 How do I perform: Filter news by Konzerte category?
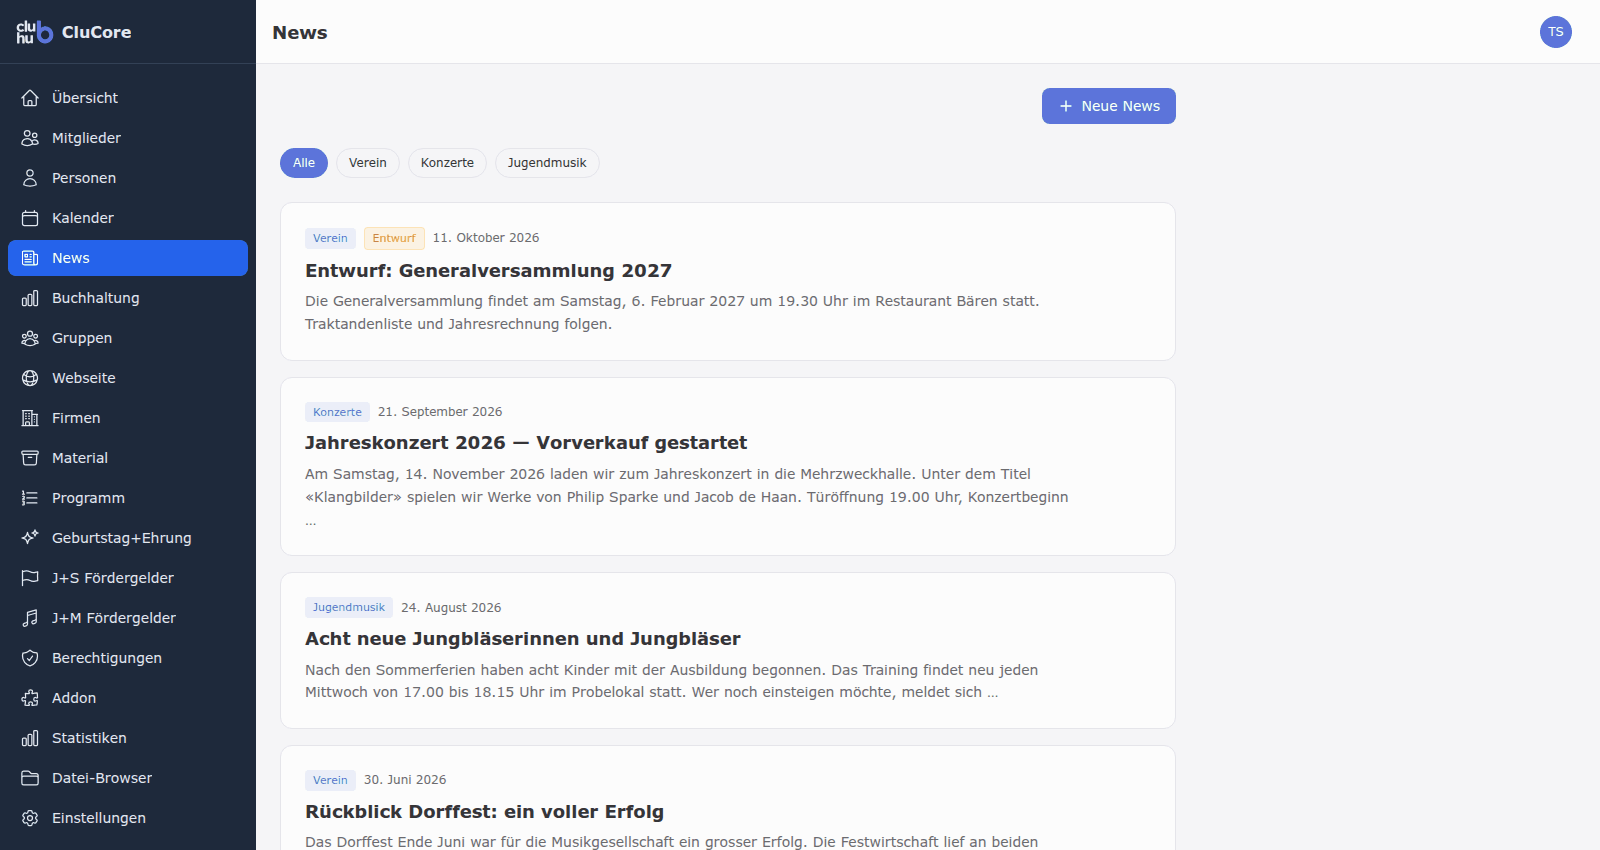(447, 163)
